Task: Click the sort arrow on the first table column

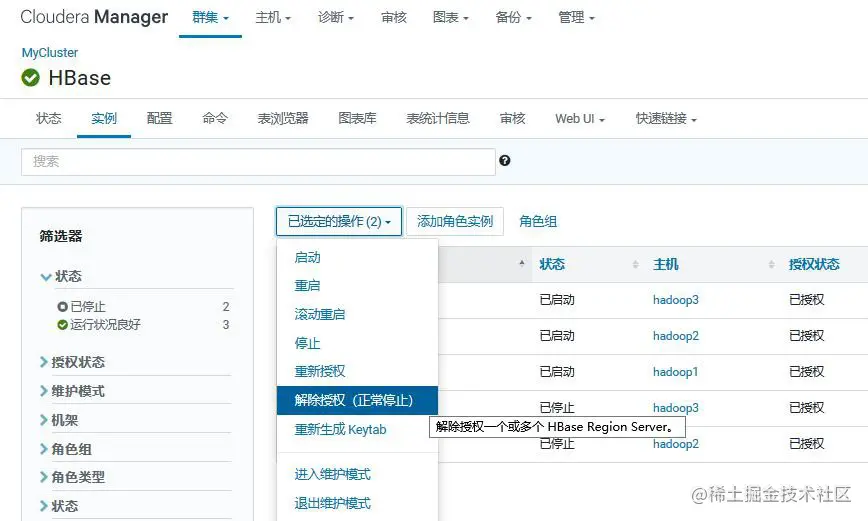Action: [522, 264]
